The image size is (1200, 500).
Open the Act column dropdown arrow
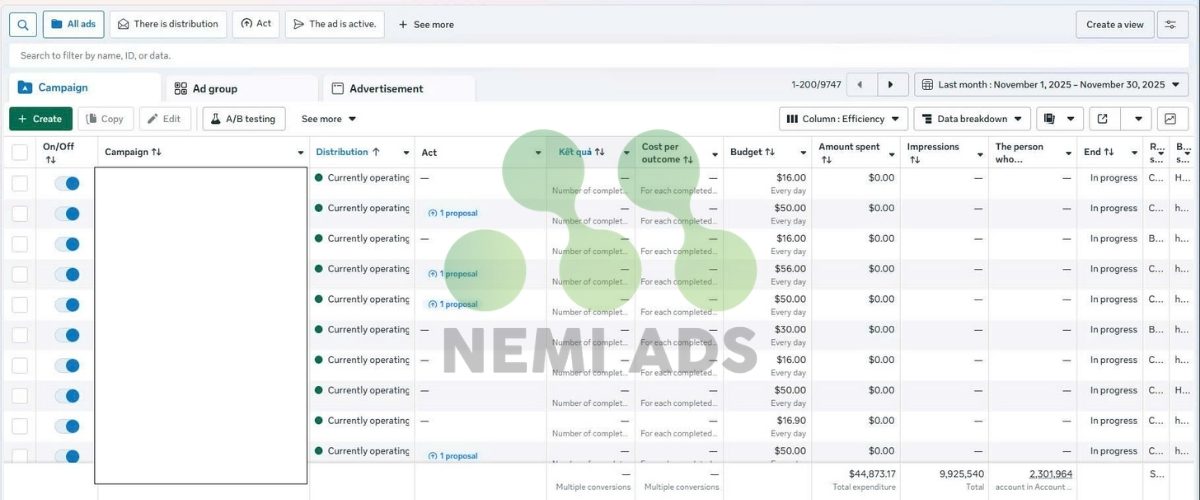(538, 153)
